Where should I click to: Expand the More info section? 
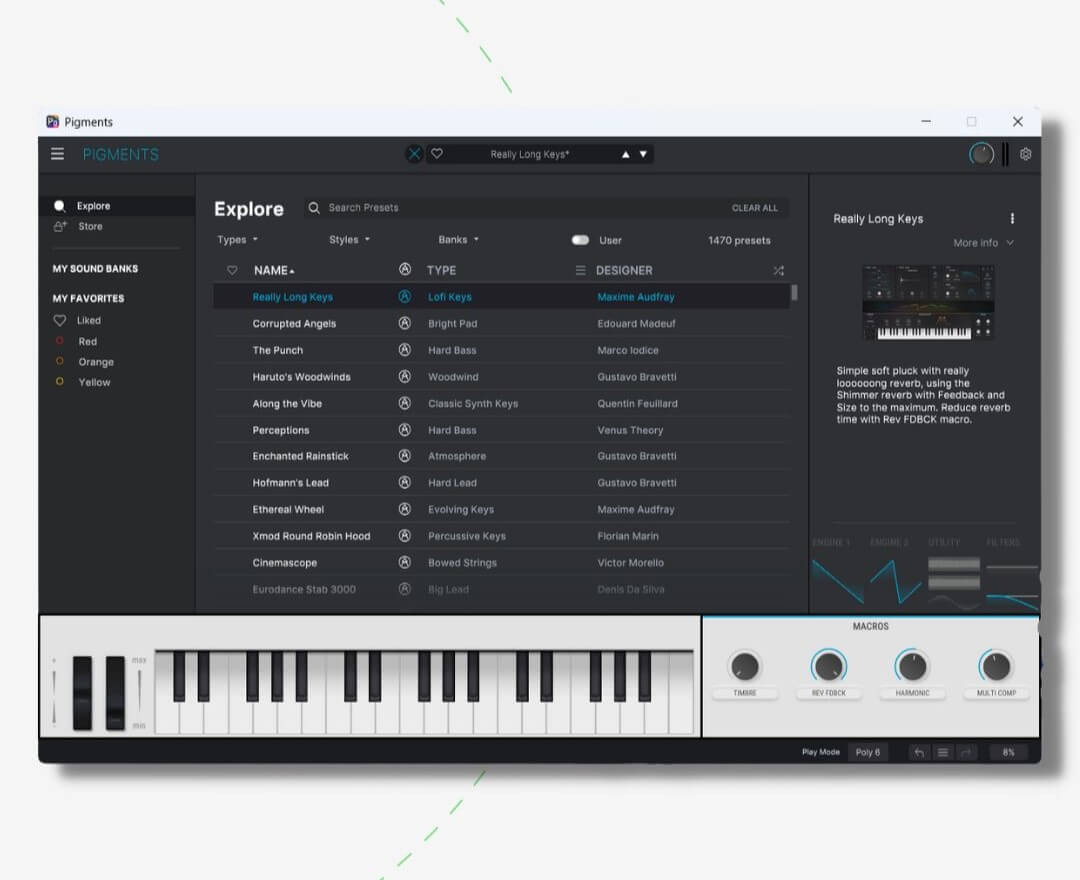[x=983, y=243]
